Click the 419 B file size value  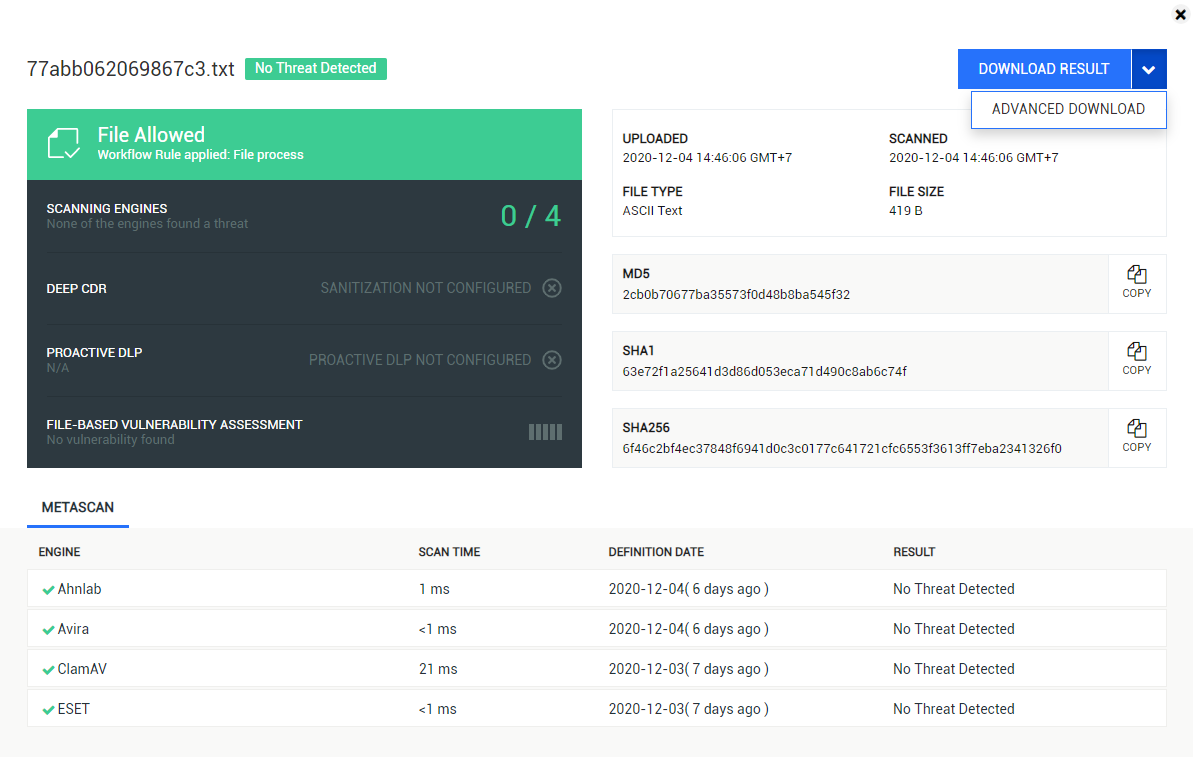pos(905,211)
